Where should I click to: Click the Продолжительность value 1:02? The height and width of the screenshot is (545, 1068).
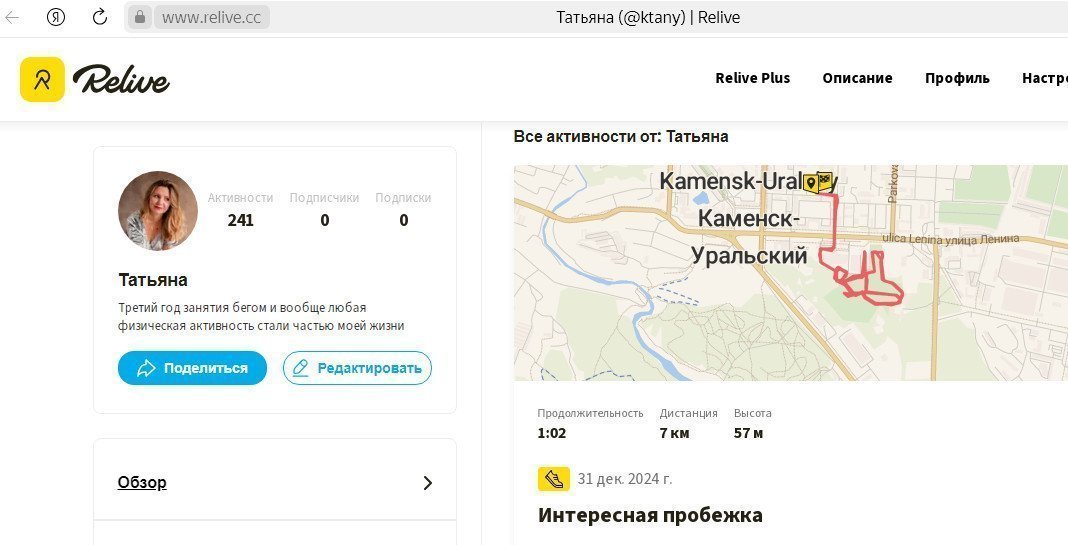point(552,433)
